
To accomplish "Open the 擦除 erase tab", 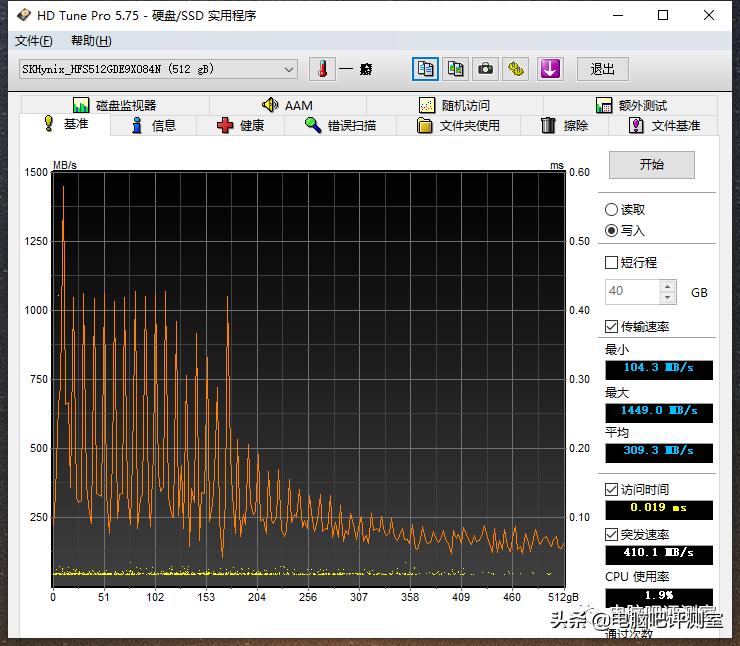I will point(564,126).
